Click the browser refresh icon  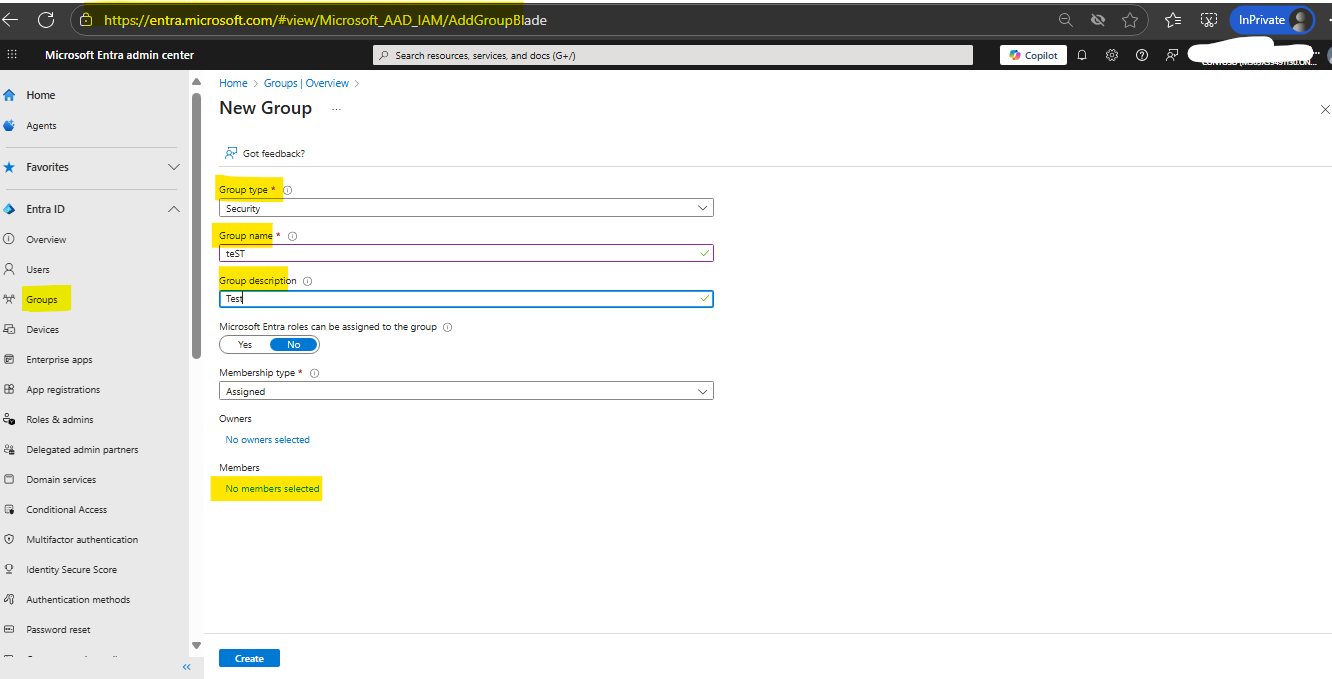click(x=45, y=20)
